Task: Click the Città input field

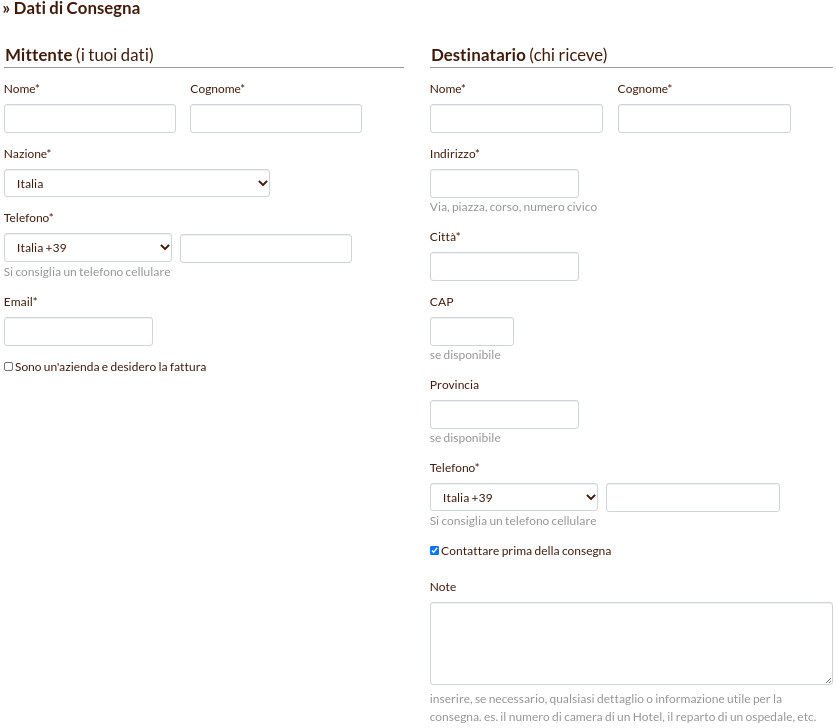Action: pos(504,266)
